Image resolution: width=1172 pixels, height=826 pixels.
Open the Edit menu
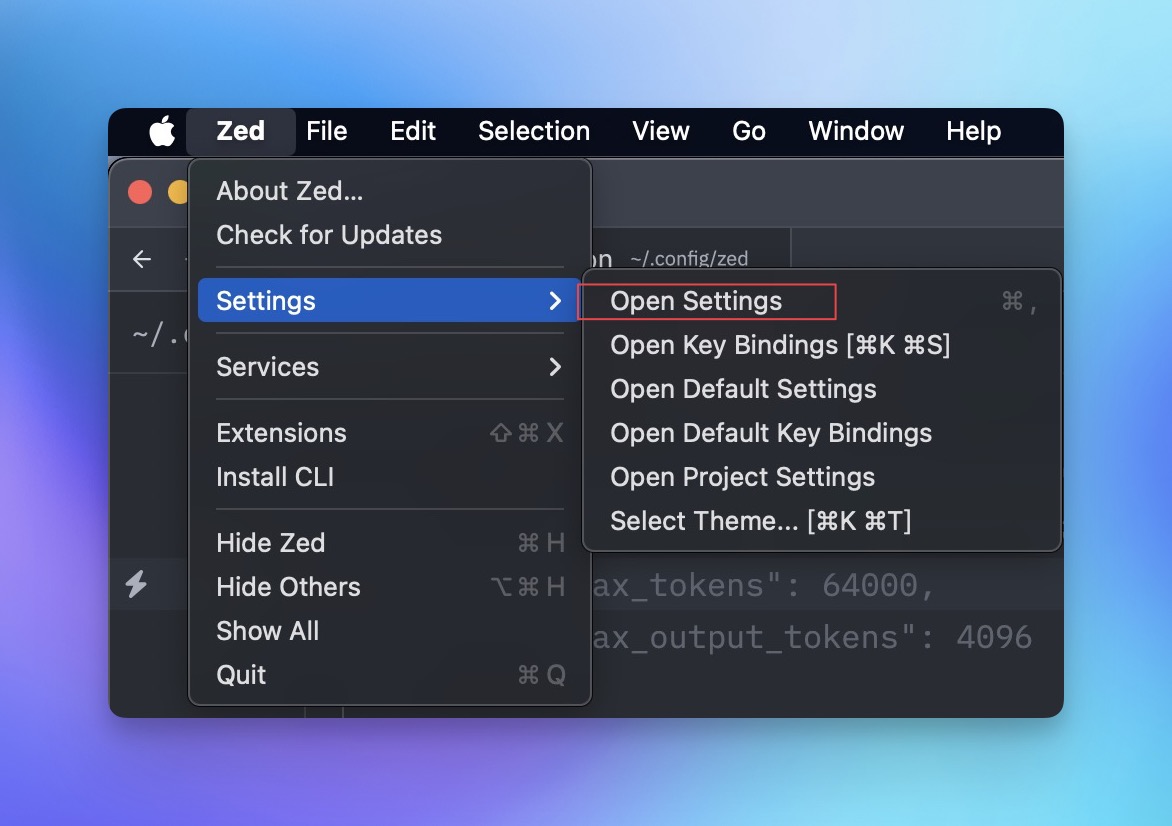click(x=413, y=131)
